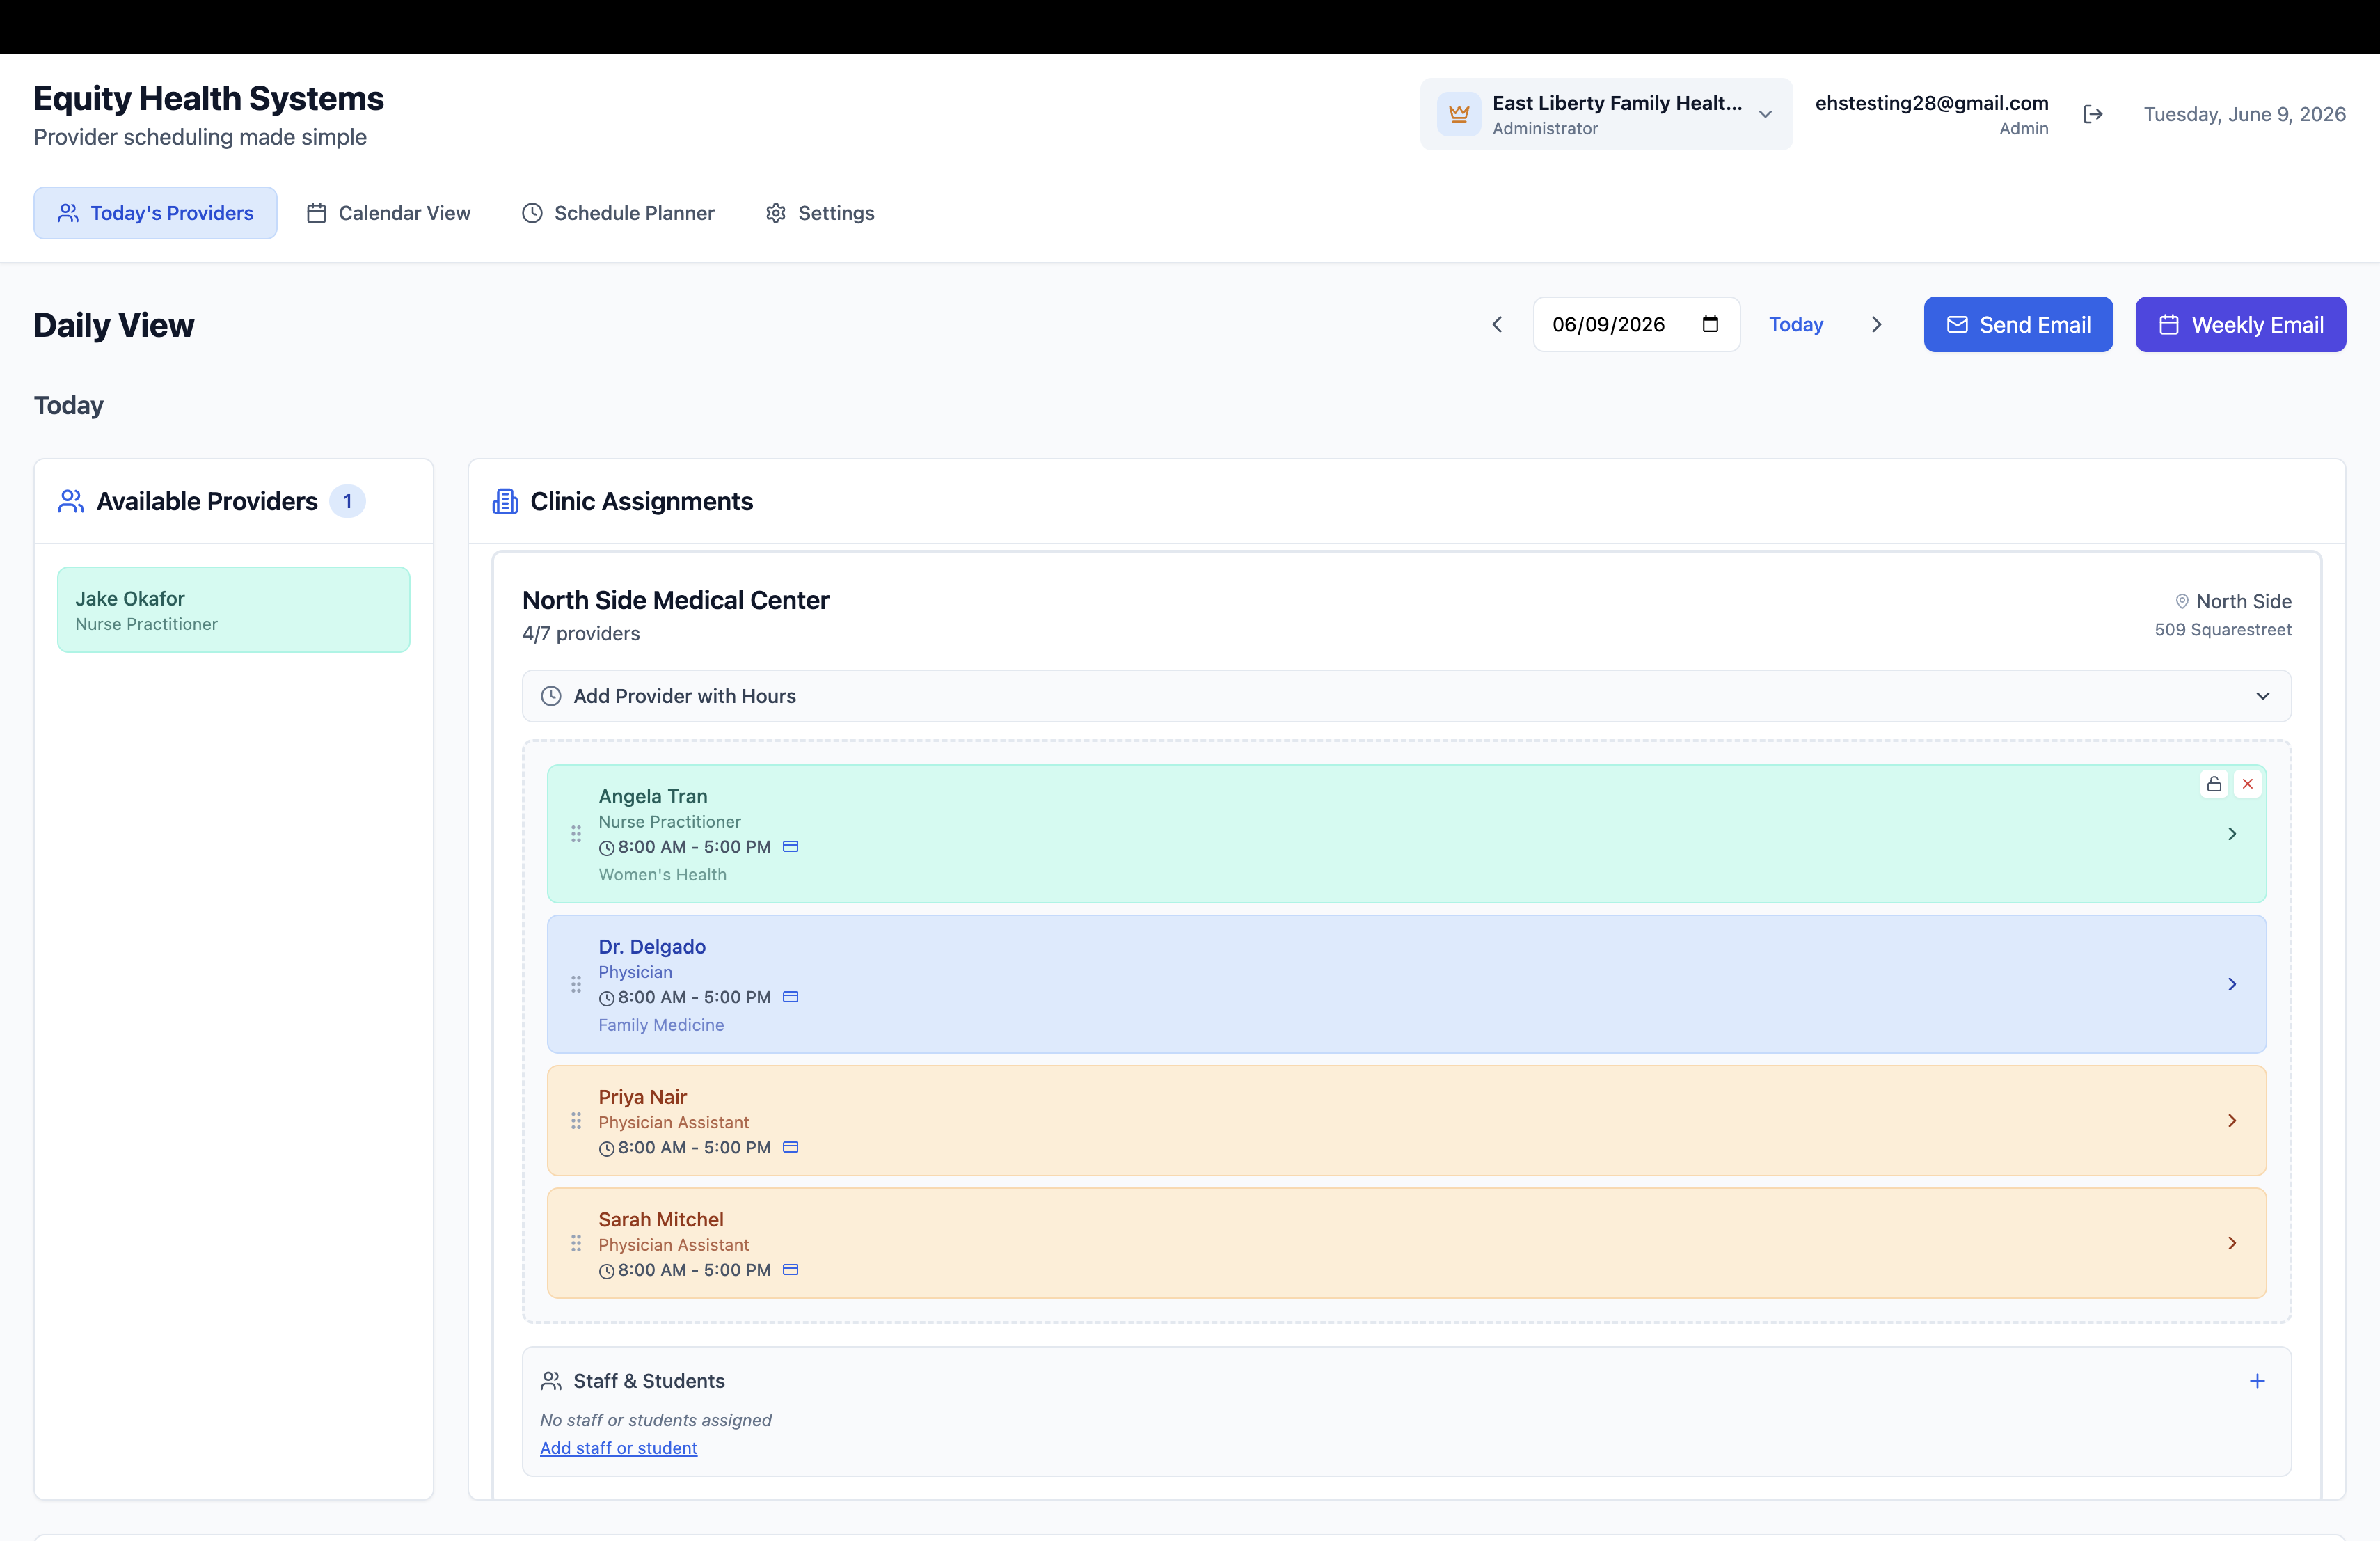Expand Angela Tran's card chevron
This screenshot has width=2380, height=1541.
point(2232,834)
